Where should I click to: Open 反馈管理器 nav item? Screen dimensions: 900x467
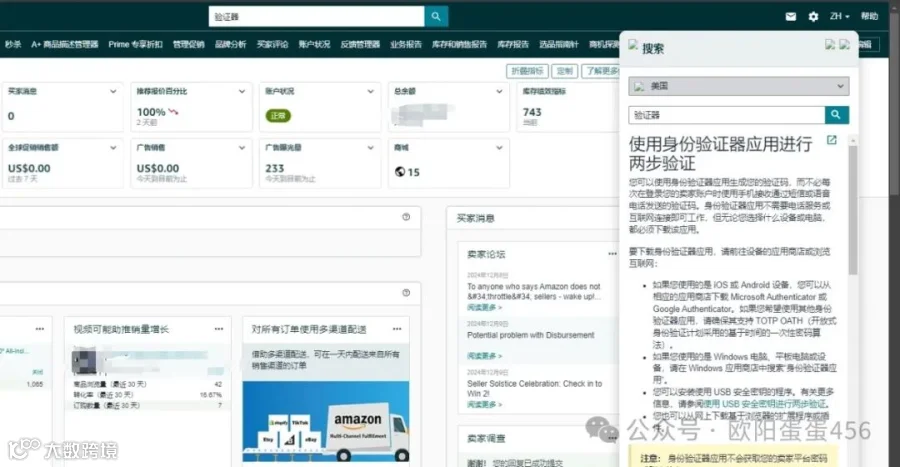(360, 44)
